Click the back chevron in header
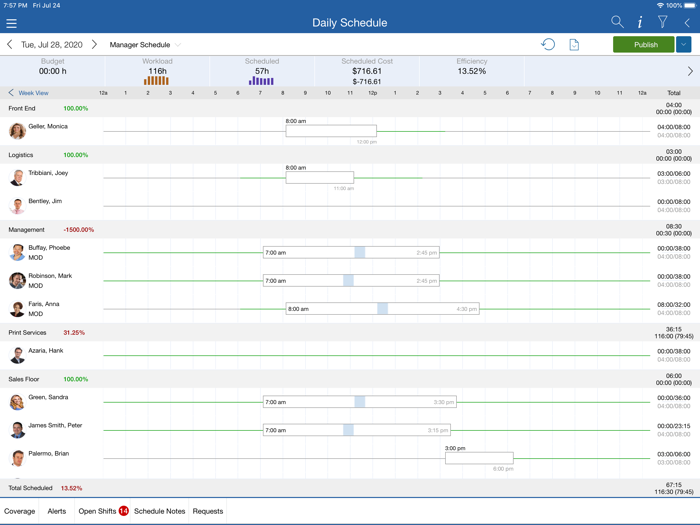The height and width of the screenshot is (525, 700). pos(687,22)
